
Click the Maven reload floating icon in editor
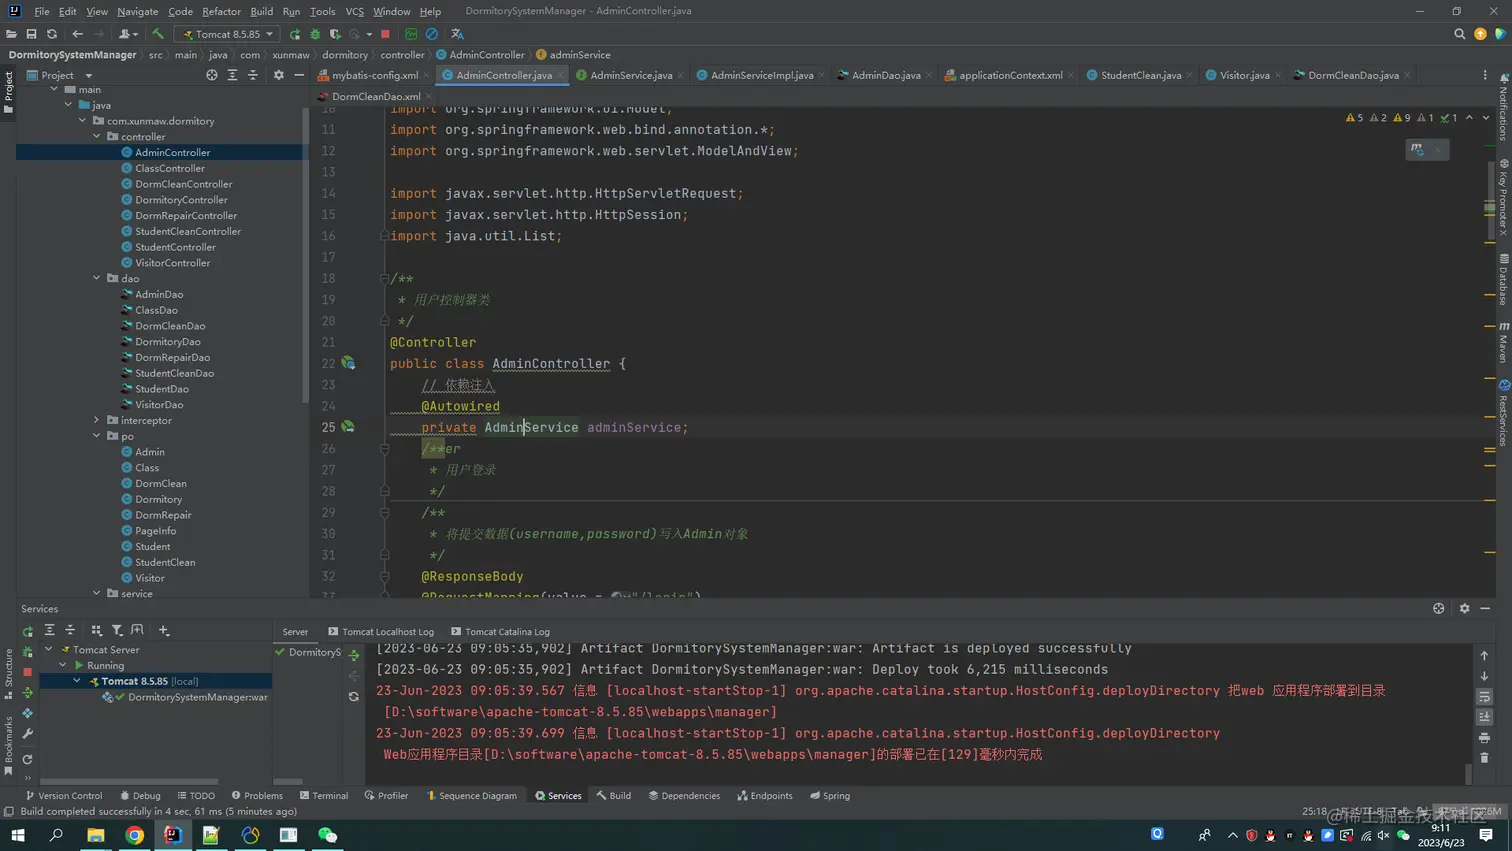coord(1417,149)
